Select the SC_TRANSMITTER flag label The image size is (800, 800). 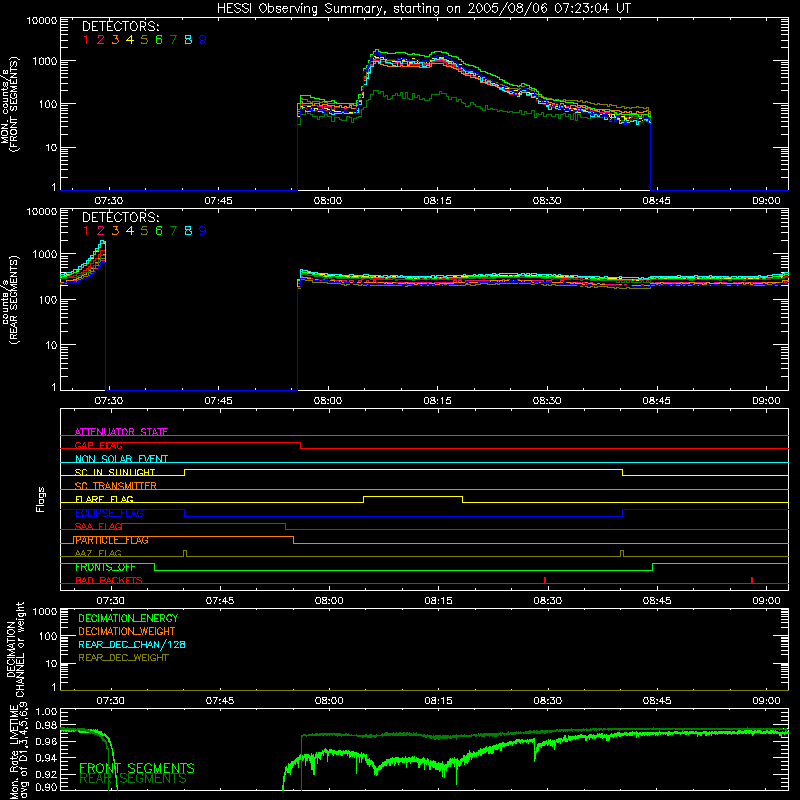pos(116,486)
